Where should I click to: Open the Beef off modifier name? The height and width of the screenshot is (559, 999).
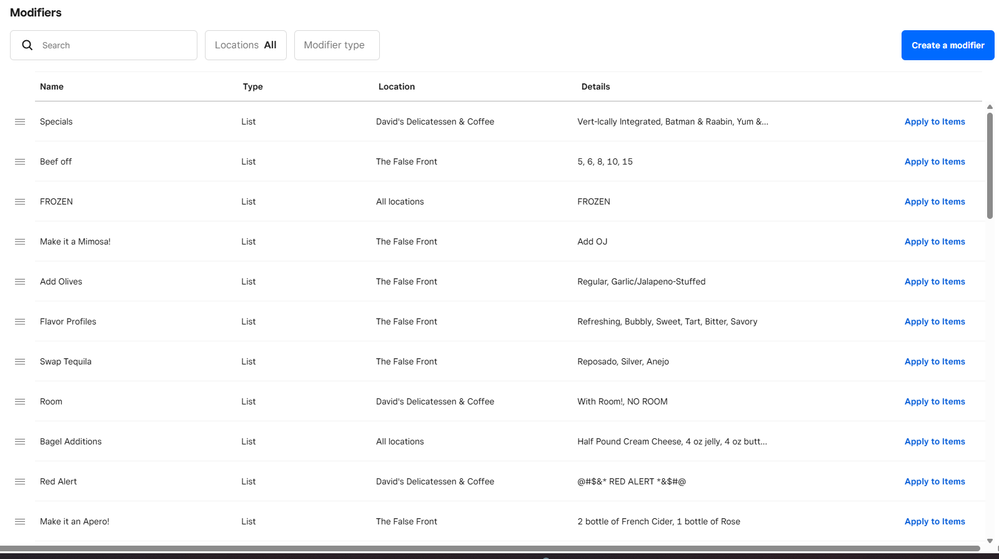coord(55,162)
